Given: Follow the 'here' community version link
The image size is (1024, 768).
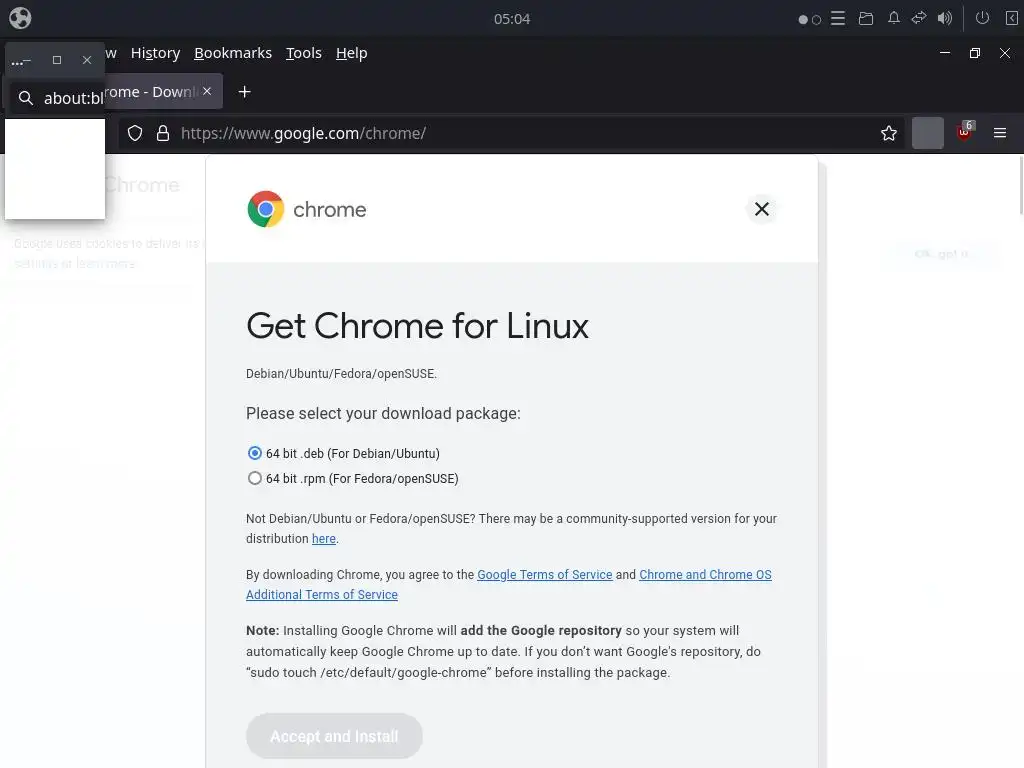Looking at the screenshot, I should coord(324,539).
